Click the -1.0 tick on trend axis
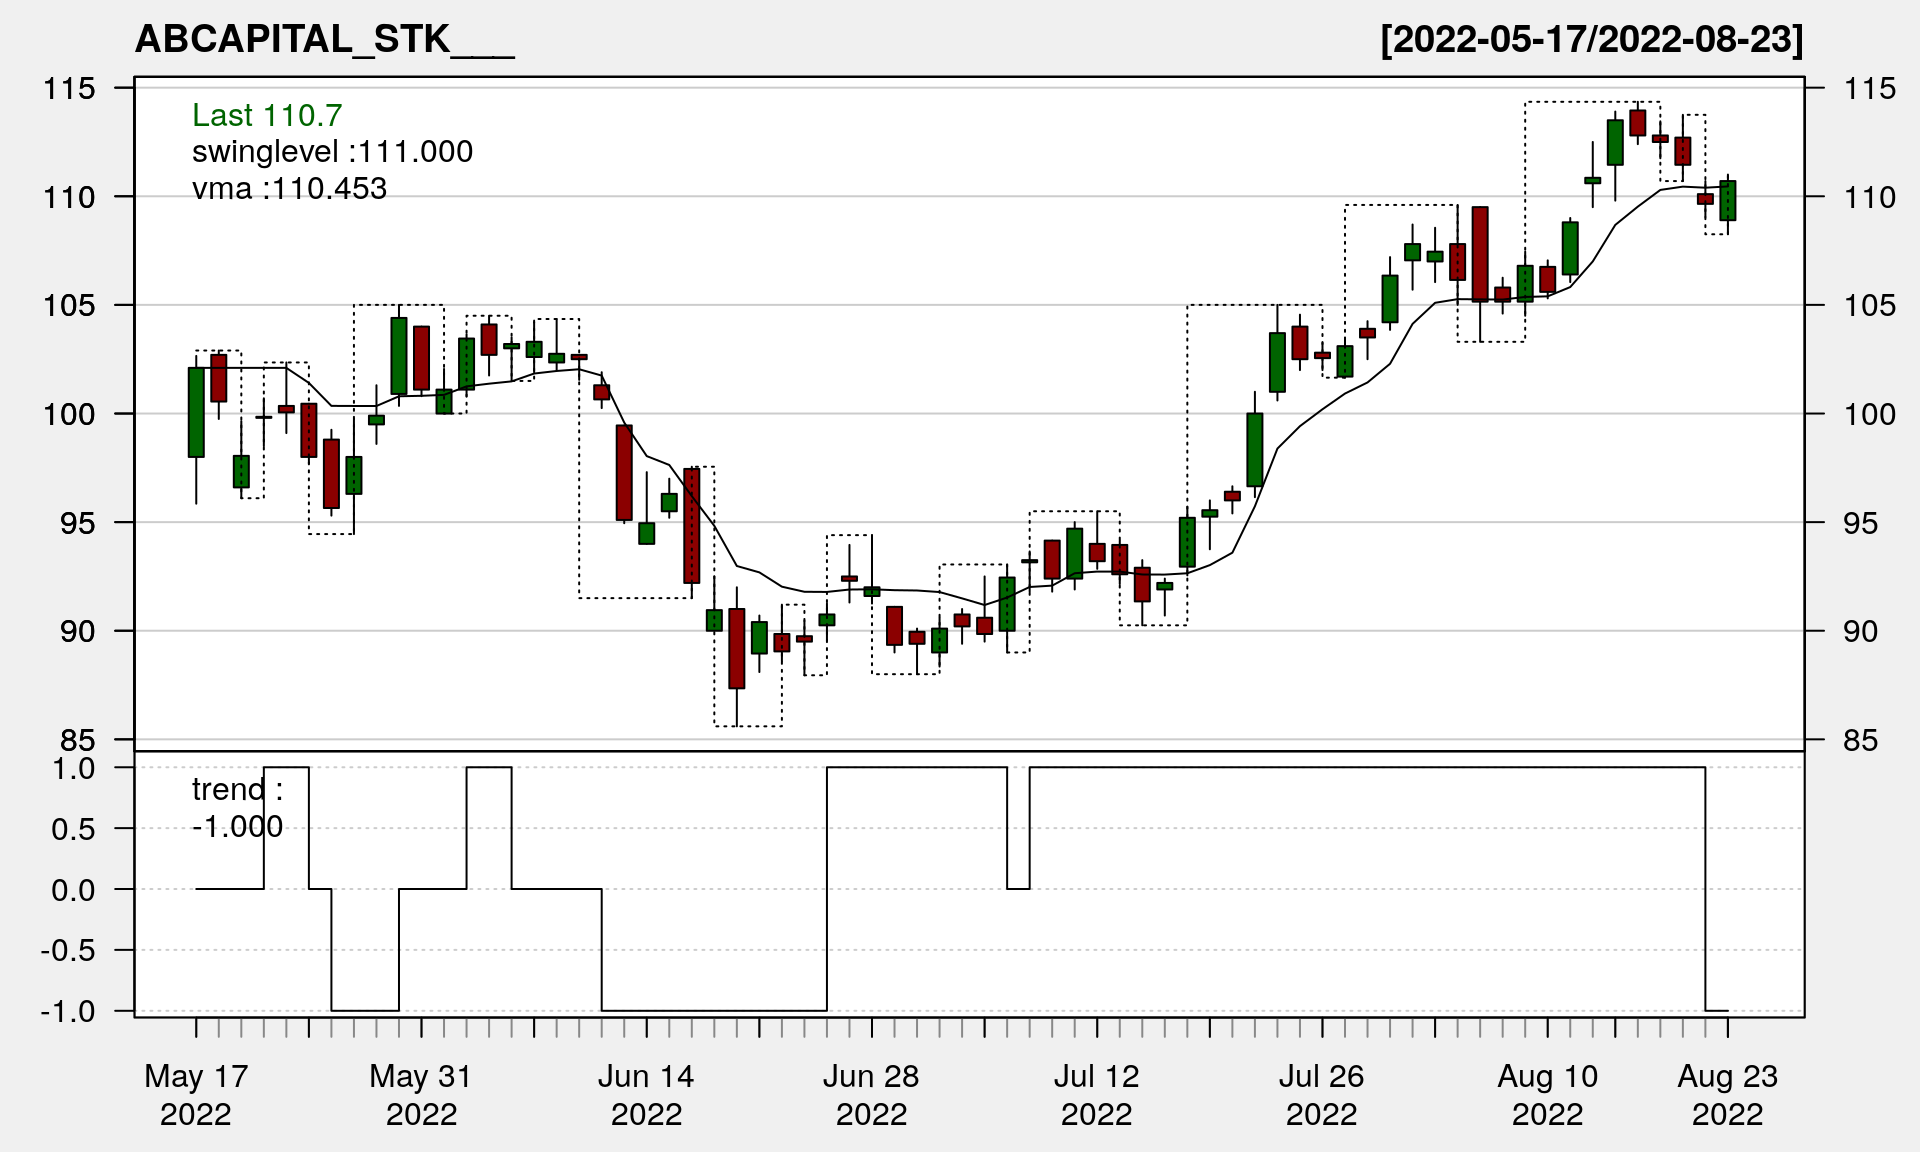1920x1152 pixels. pyautogui.click(x=68, y=1011)
